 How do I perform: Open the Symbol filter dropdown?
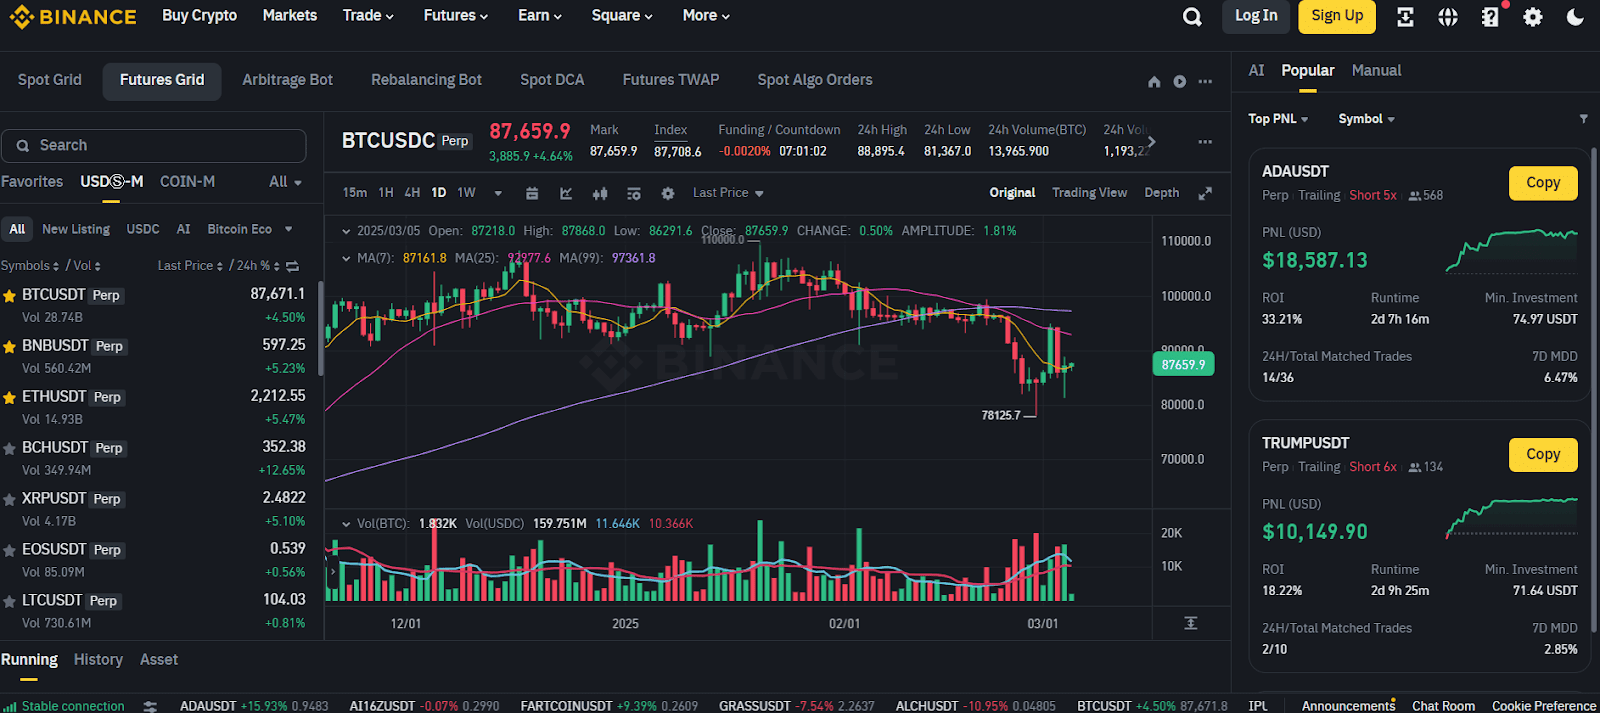click(x=1366, y=119)
